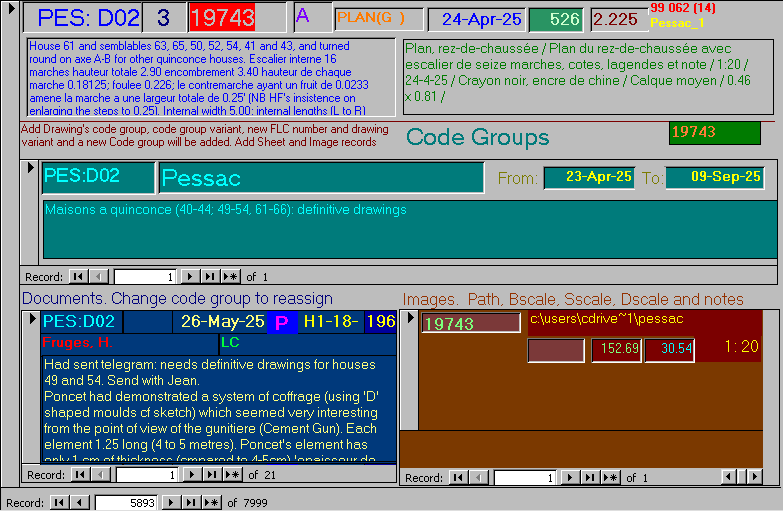
Task: Click Code Groups record number field
Action: [x=144, y=276]
